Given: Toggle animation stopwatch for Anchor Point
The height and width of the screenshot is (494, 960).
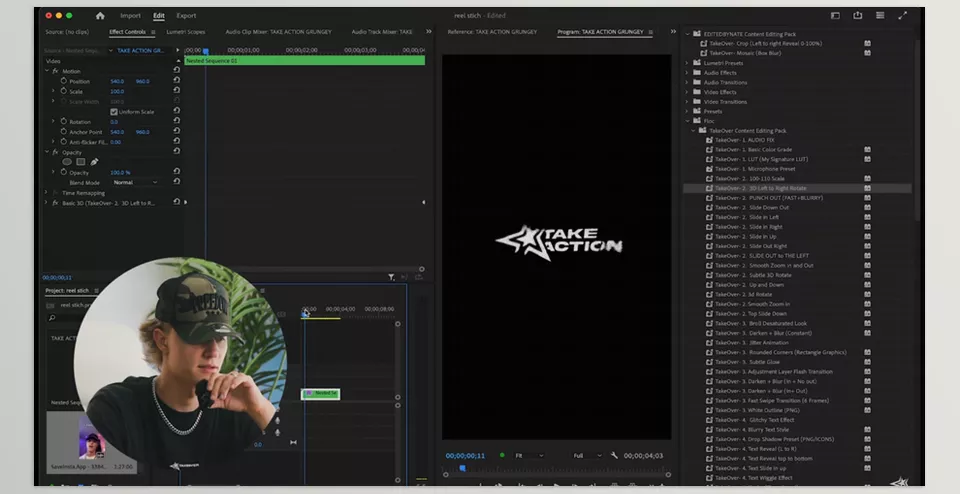Looking at the screenshot, I should pos(64,132).
